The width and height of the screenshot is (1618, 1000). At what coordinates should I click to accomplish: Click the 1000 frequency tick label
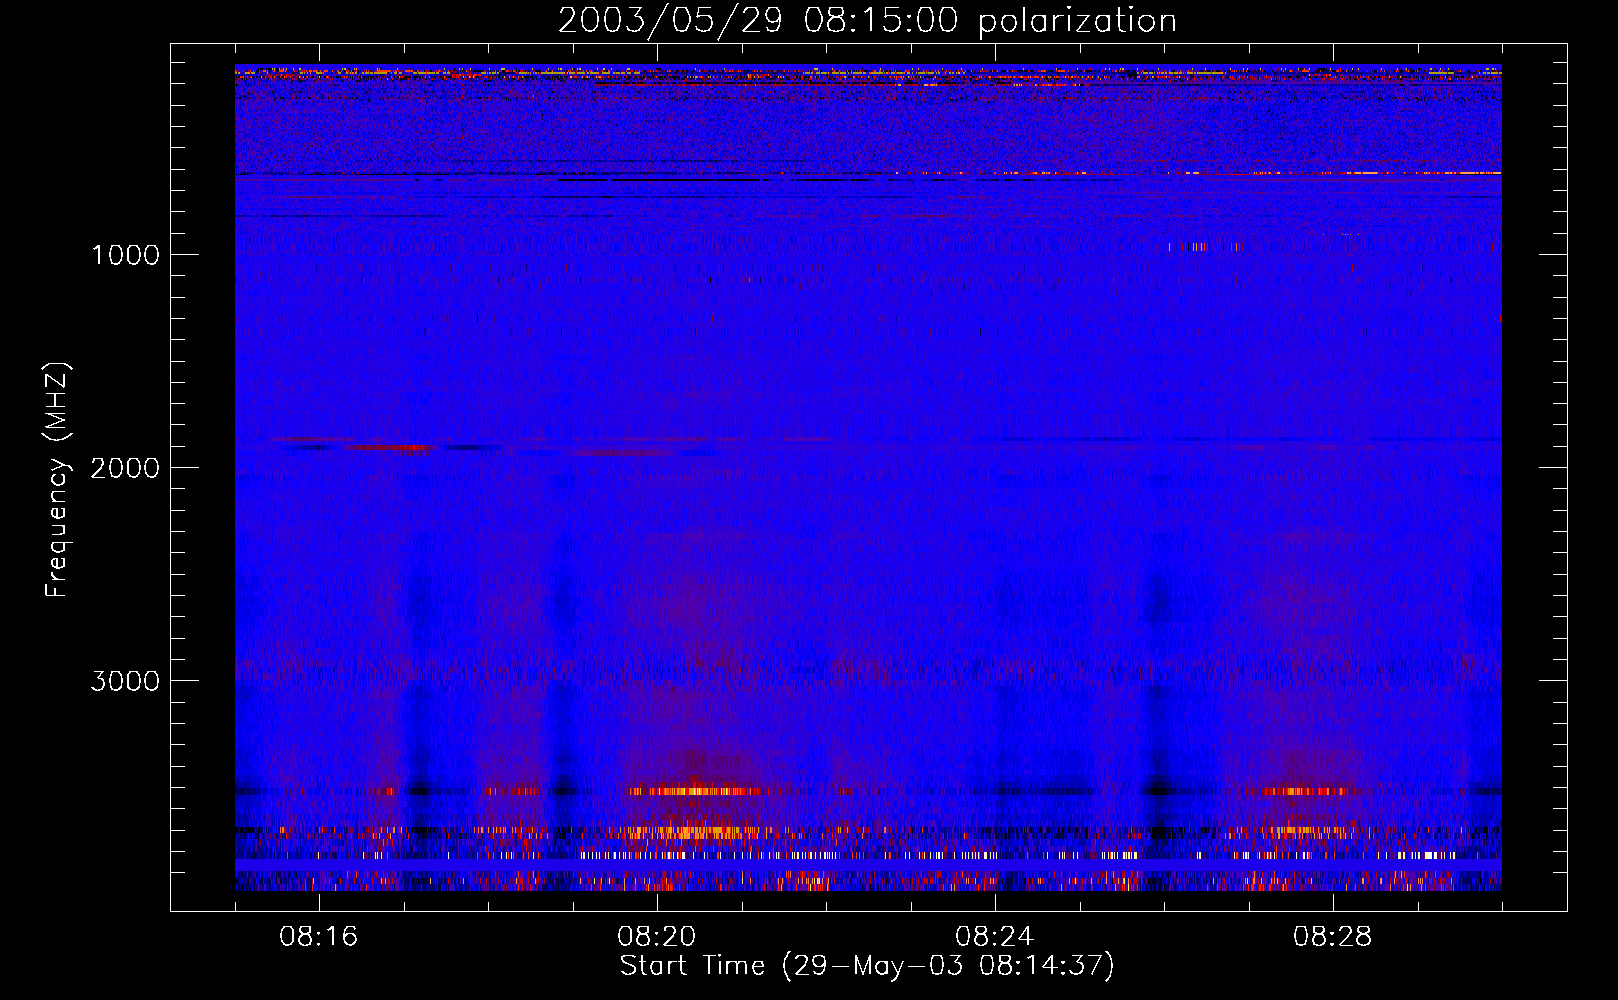click(125, 255)
